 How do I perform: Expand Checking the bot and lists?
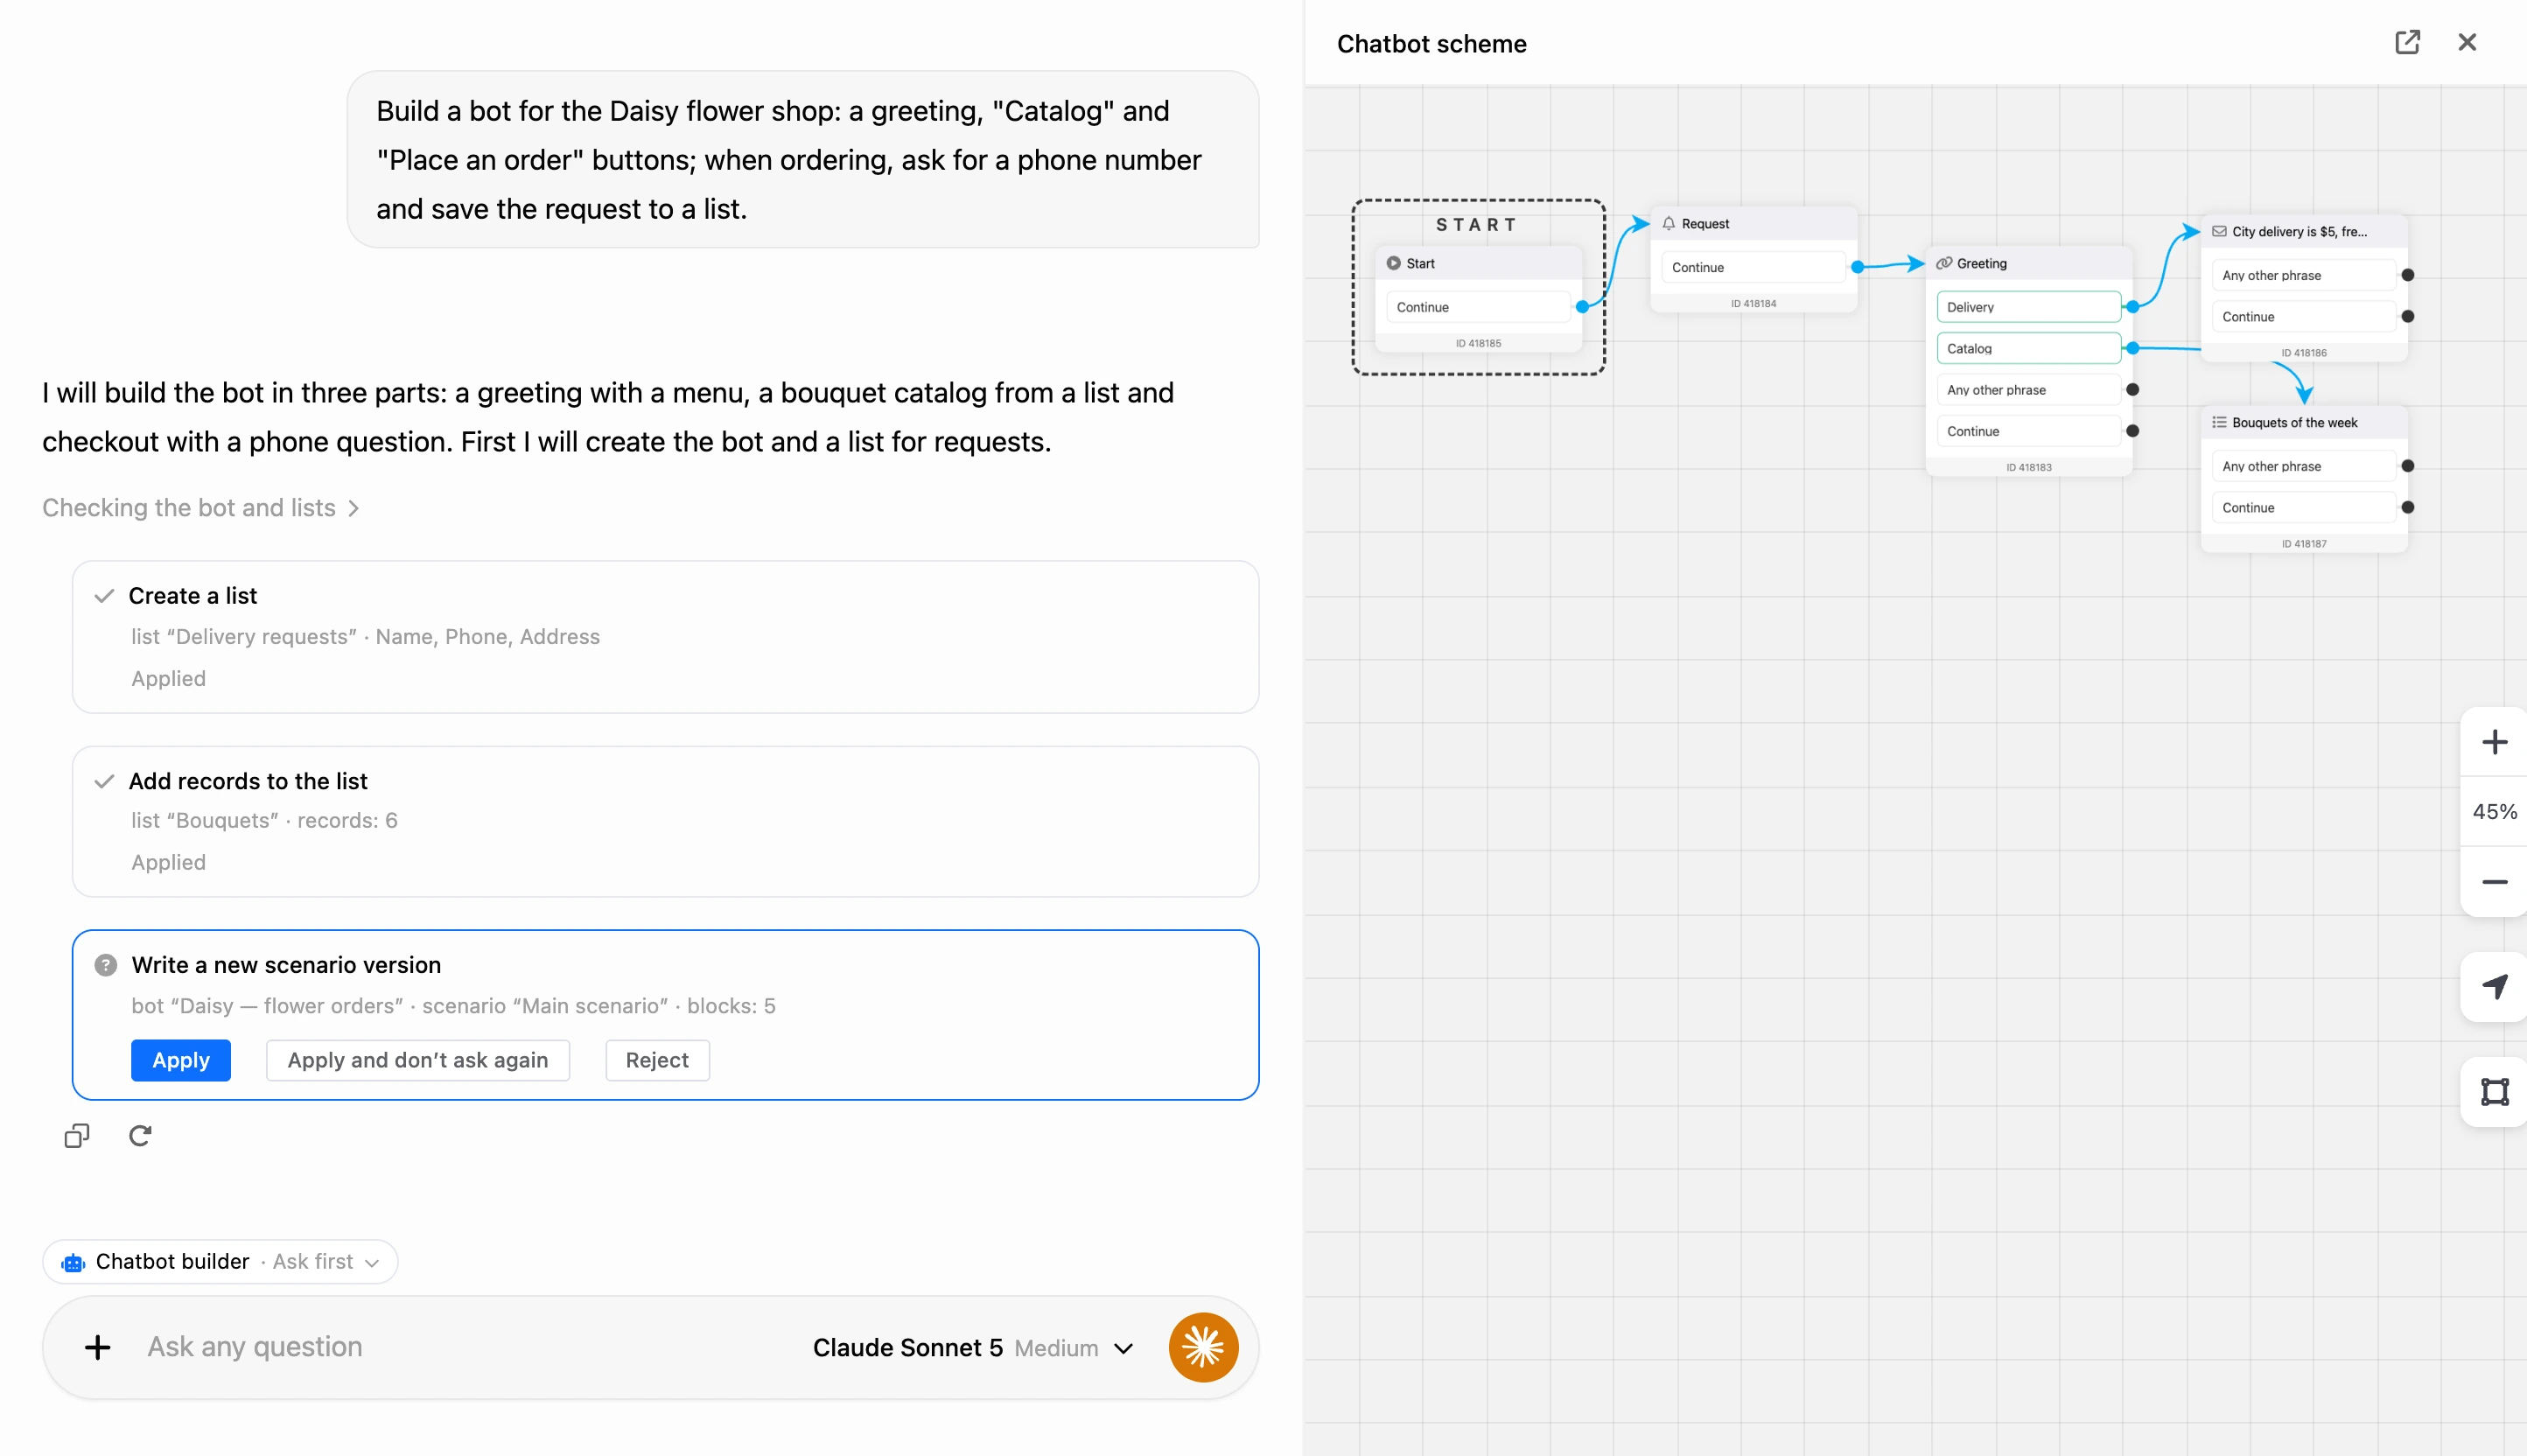(201, 508)
